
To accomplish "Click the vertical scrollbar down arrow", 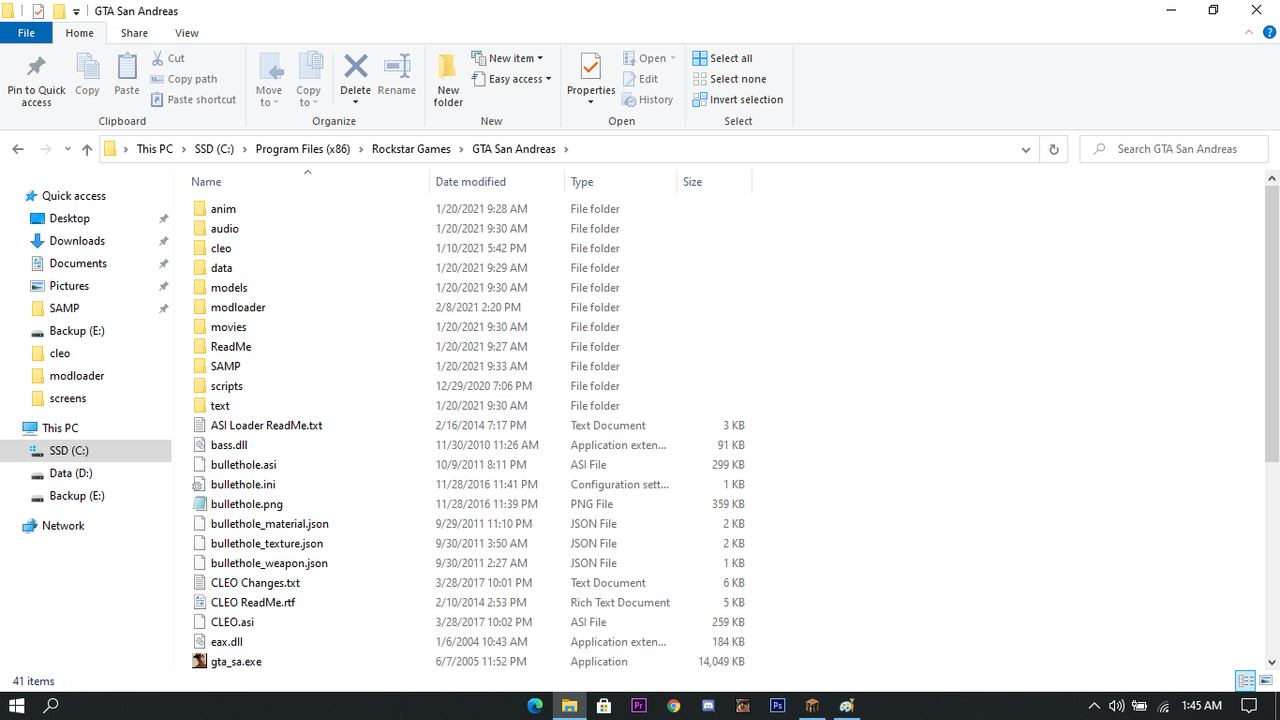I will (1273, 662).
